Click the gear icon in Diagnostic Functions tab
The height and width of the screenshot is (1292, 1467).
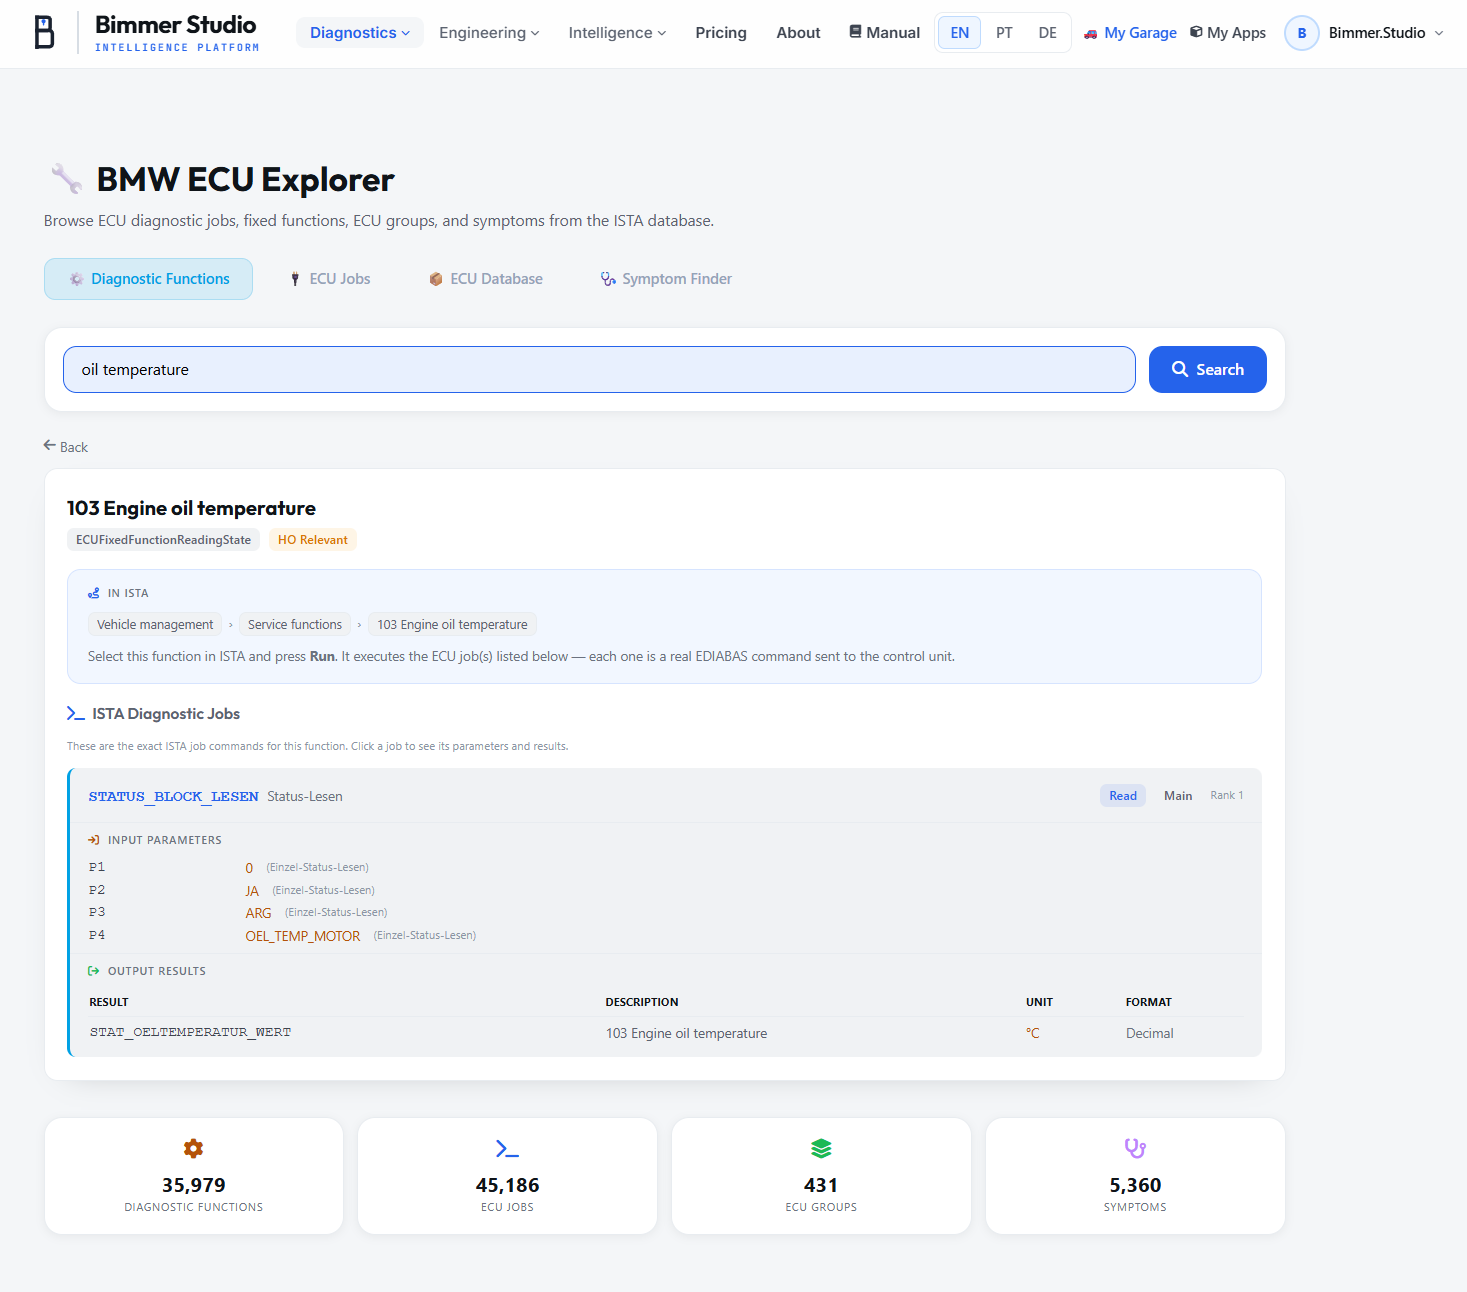coord(76,279)
